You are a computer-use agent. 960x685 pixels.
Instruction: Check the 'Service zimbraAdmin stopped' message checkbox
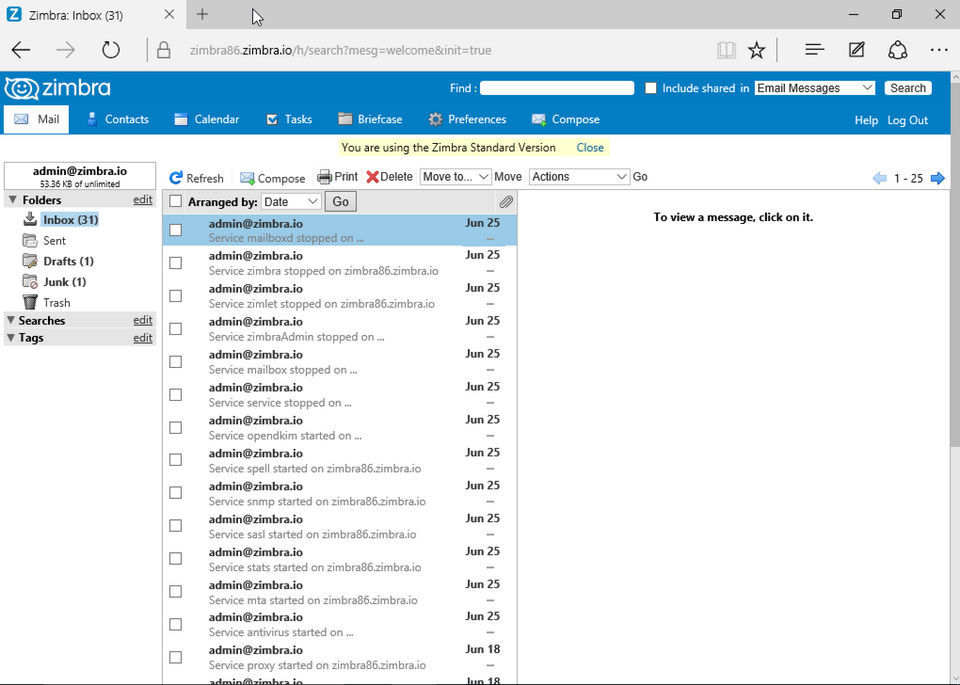176,329
